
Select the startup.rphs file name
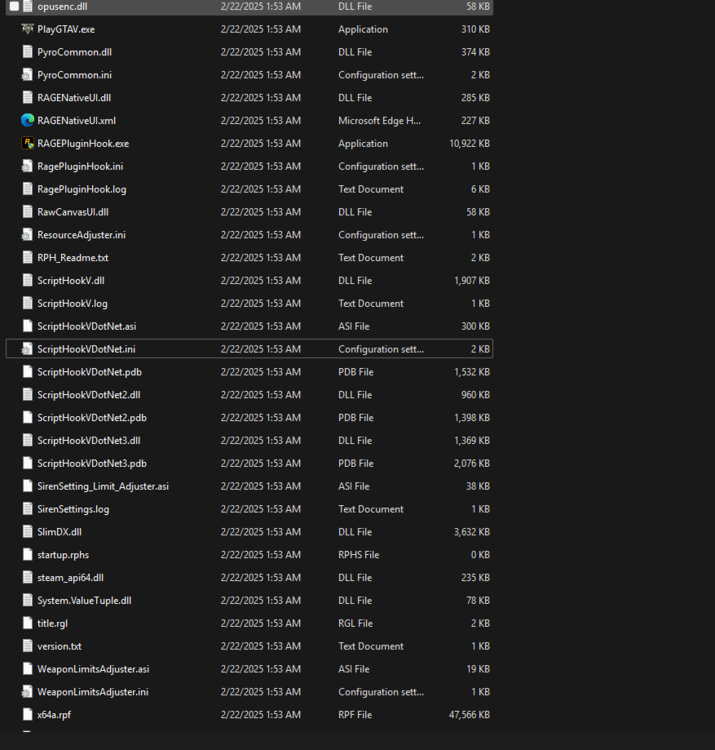pyautogui.click(x=63, y=555)
